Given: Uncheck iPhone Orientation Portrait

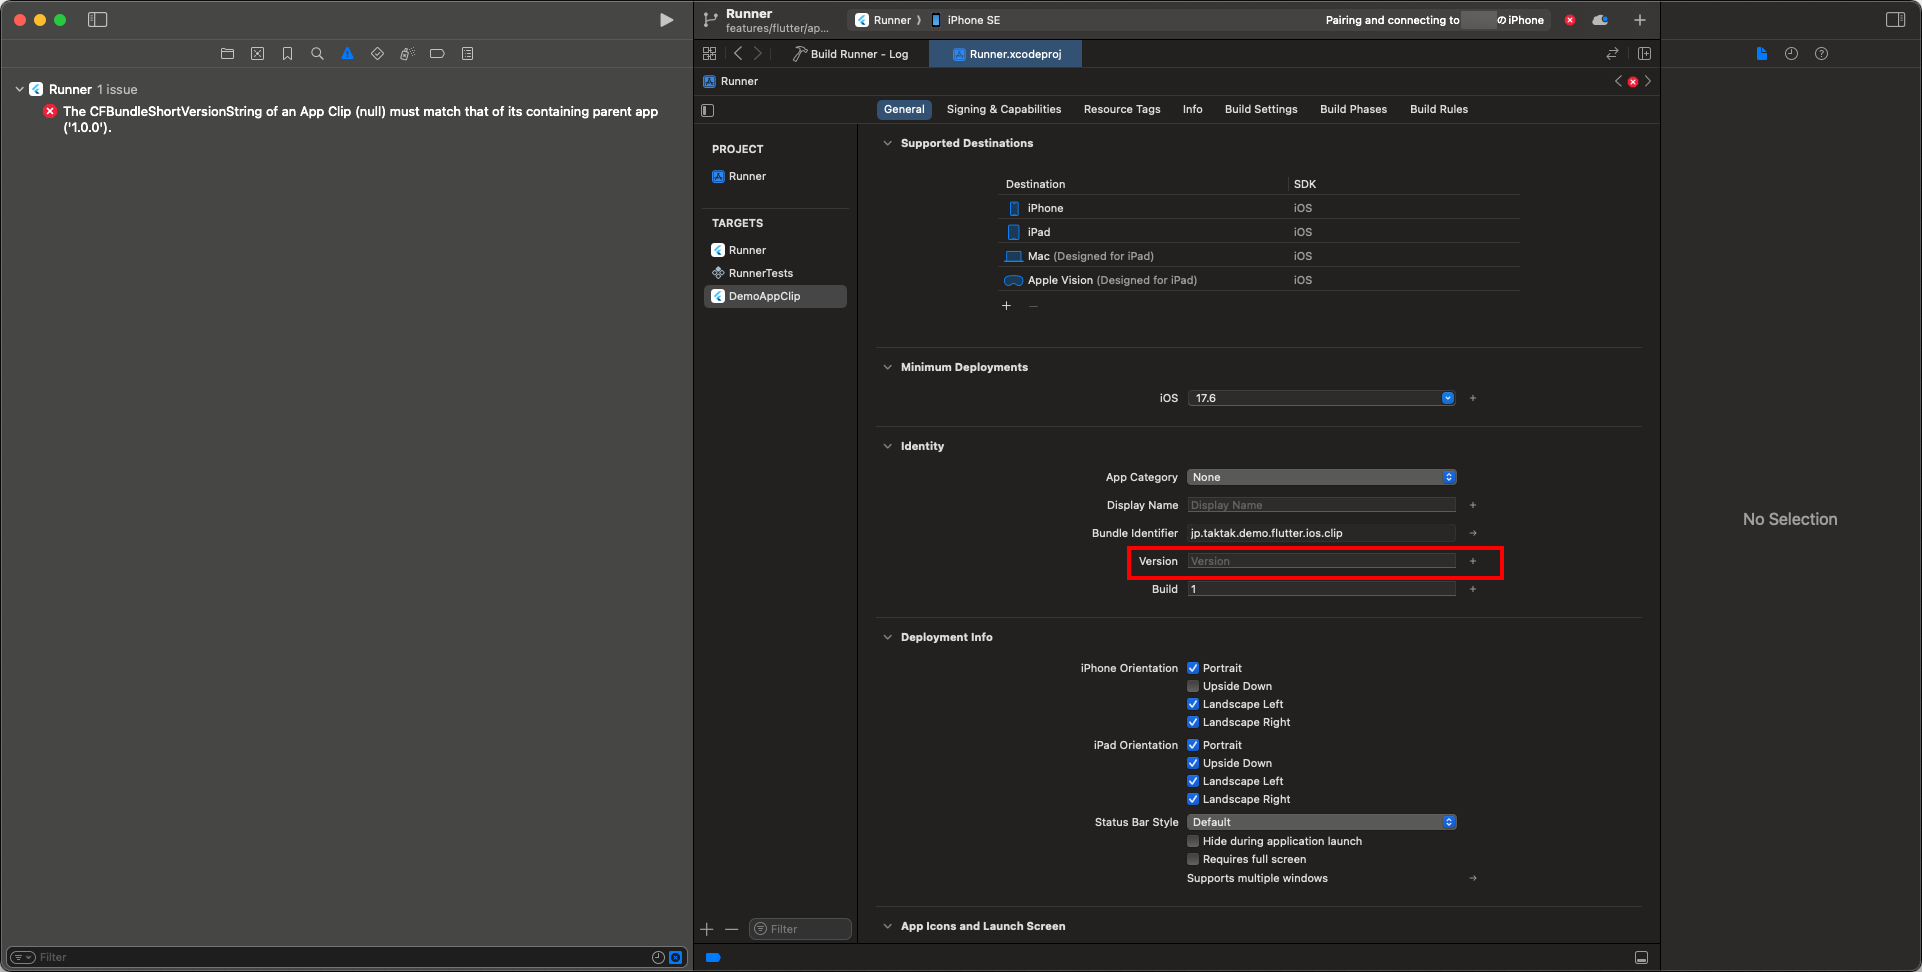Looking at the screenshot, I should (x=1193, y=668).
